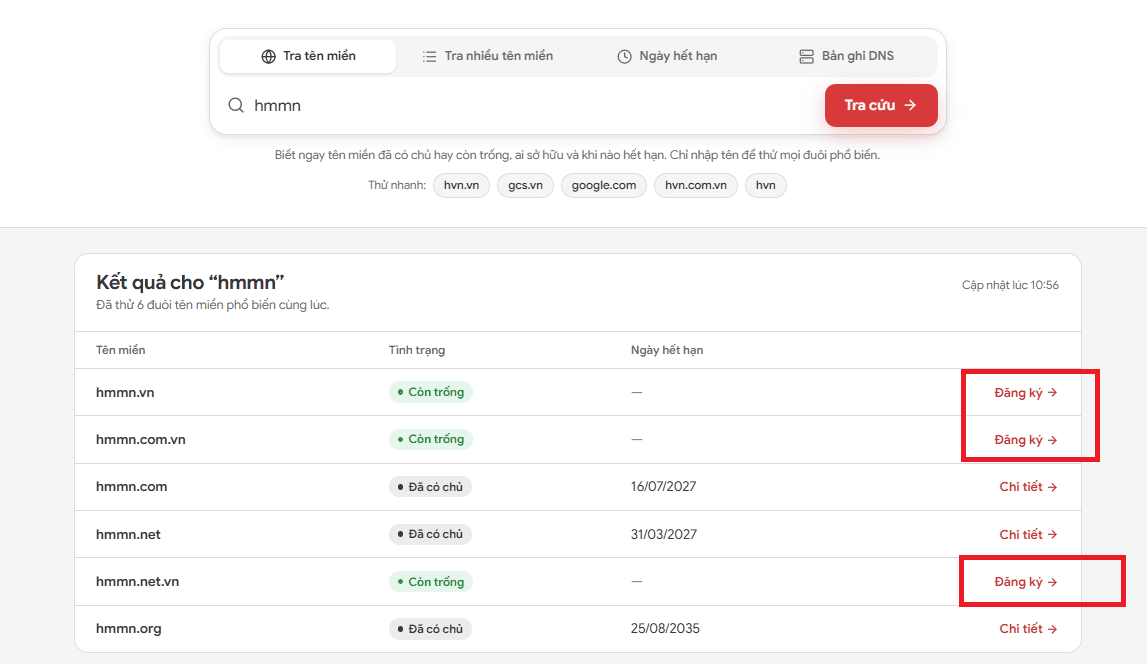
Task: Open Chi tiết for hmmn.org
Action: pos(1028,629)
